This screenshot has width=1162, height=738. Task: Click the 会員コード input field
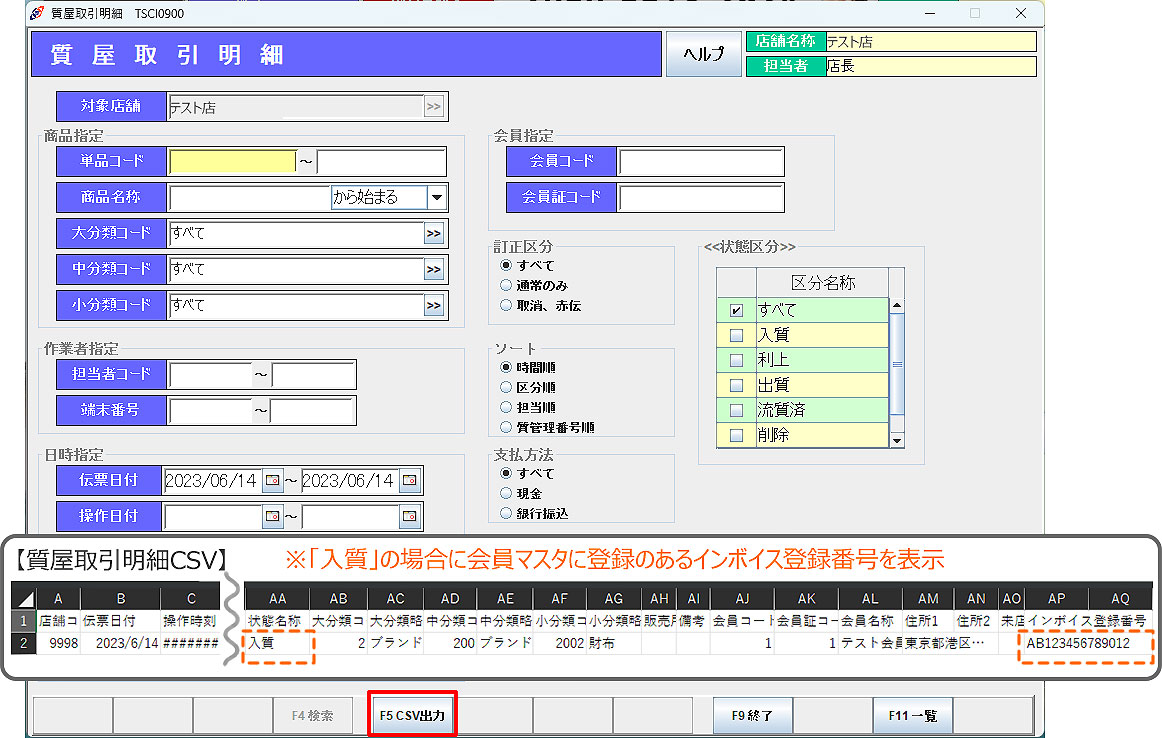(x=701, y=161)
